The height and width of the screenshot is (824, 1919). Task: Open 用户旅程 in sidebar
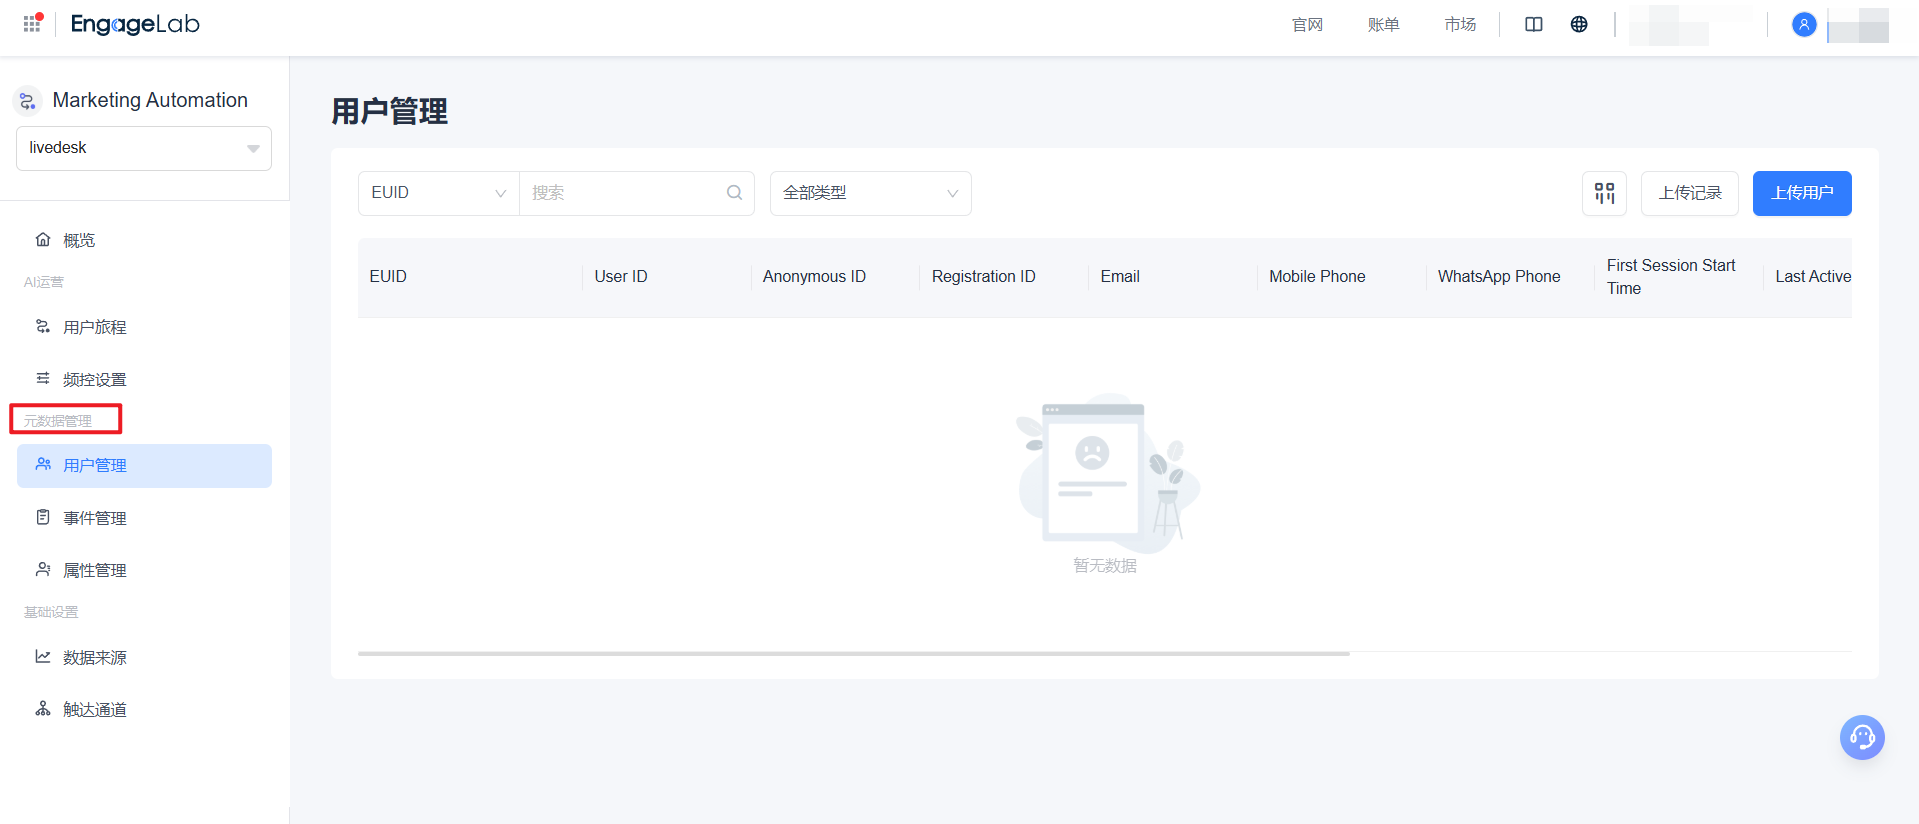[x=144, y=327]
